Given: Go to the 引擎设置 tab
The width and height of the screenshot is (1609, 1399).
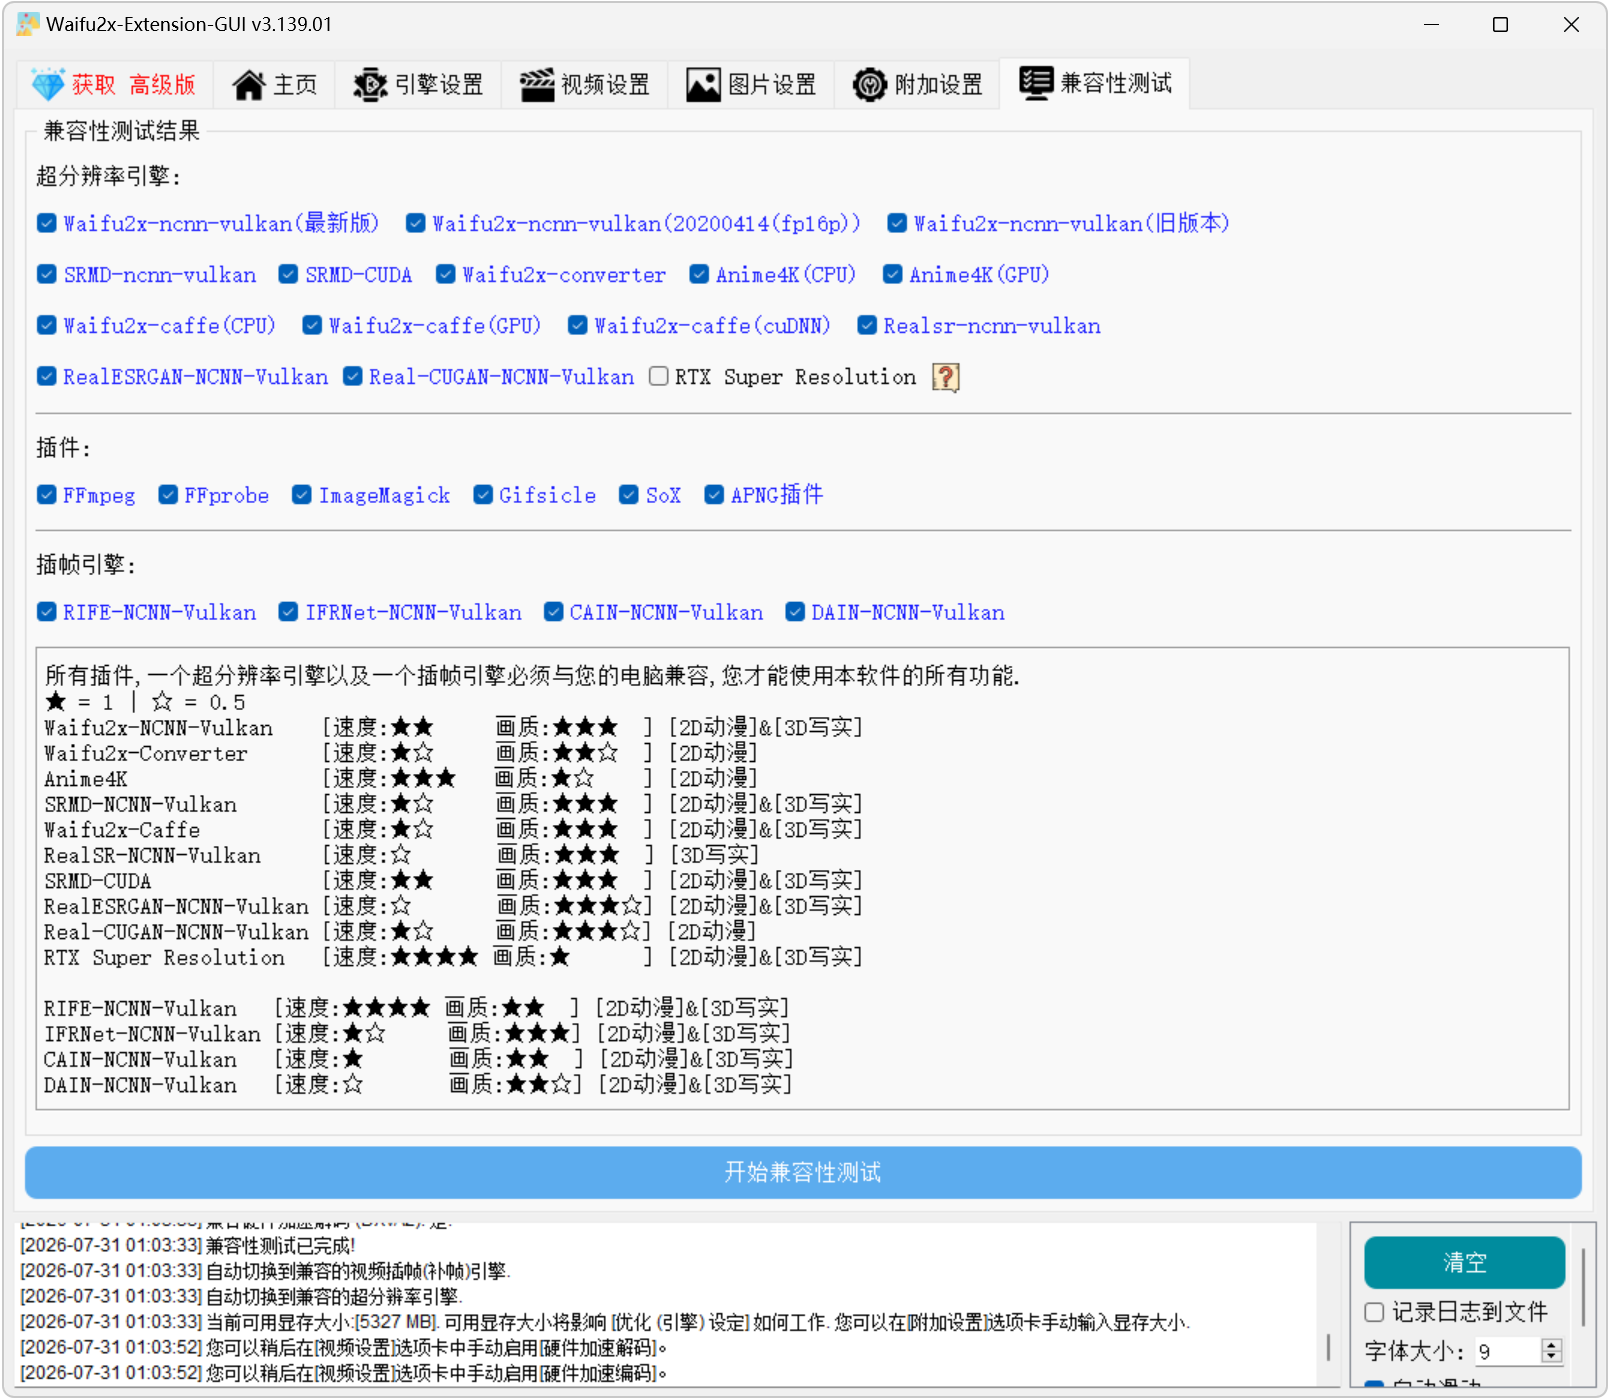Looking at the screenshot, I should 418,85.
